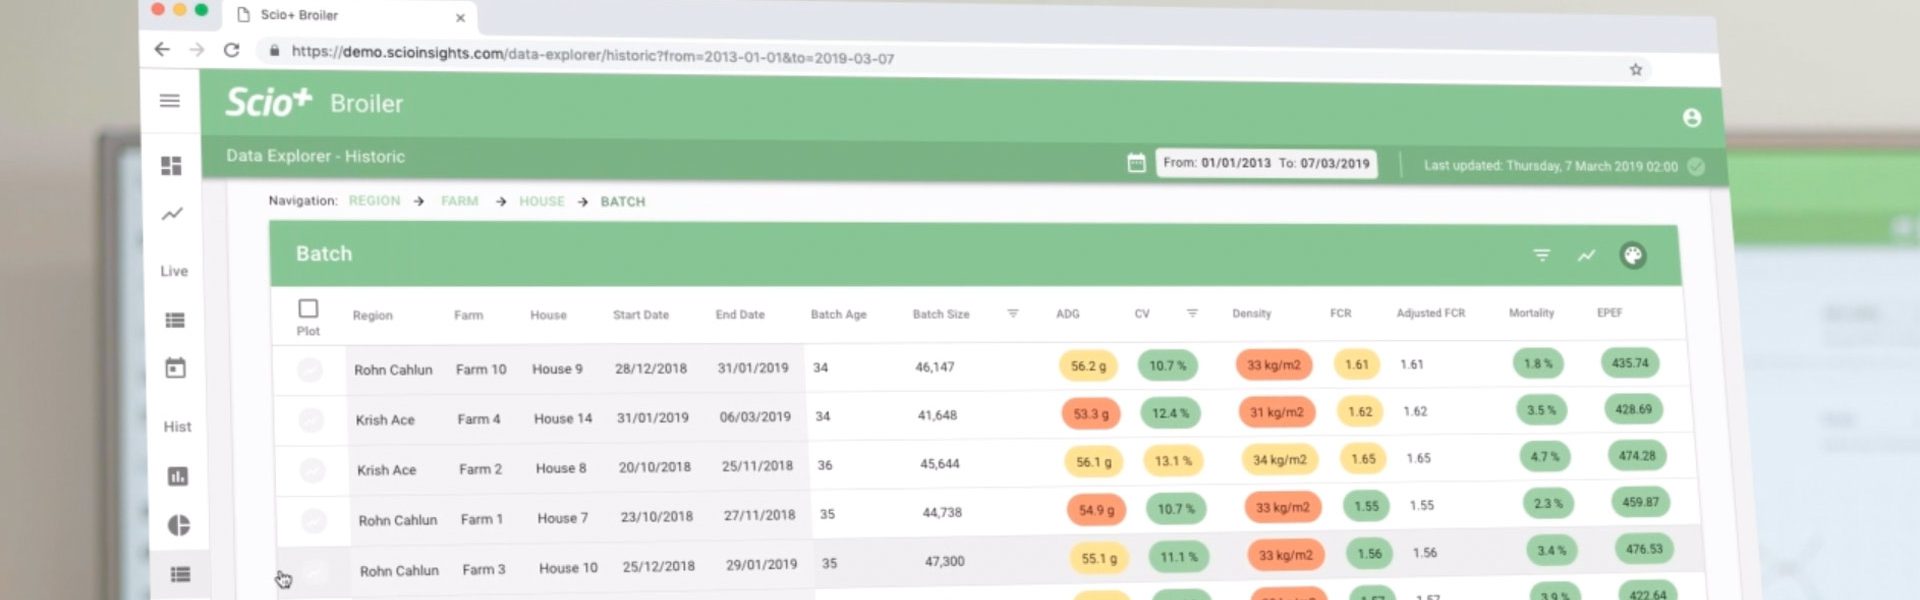Click the browser forward arrow
This screenshot has width=1920, height=600.
tap(197, 50)
